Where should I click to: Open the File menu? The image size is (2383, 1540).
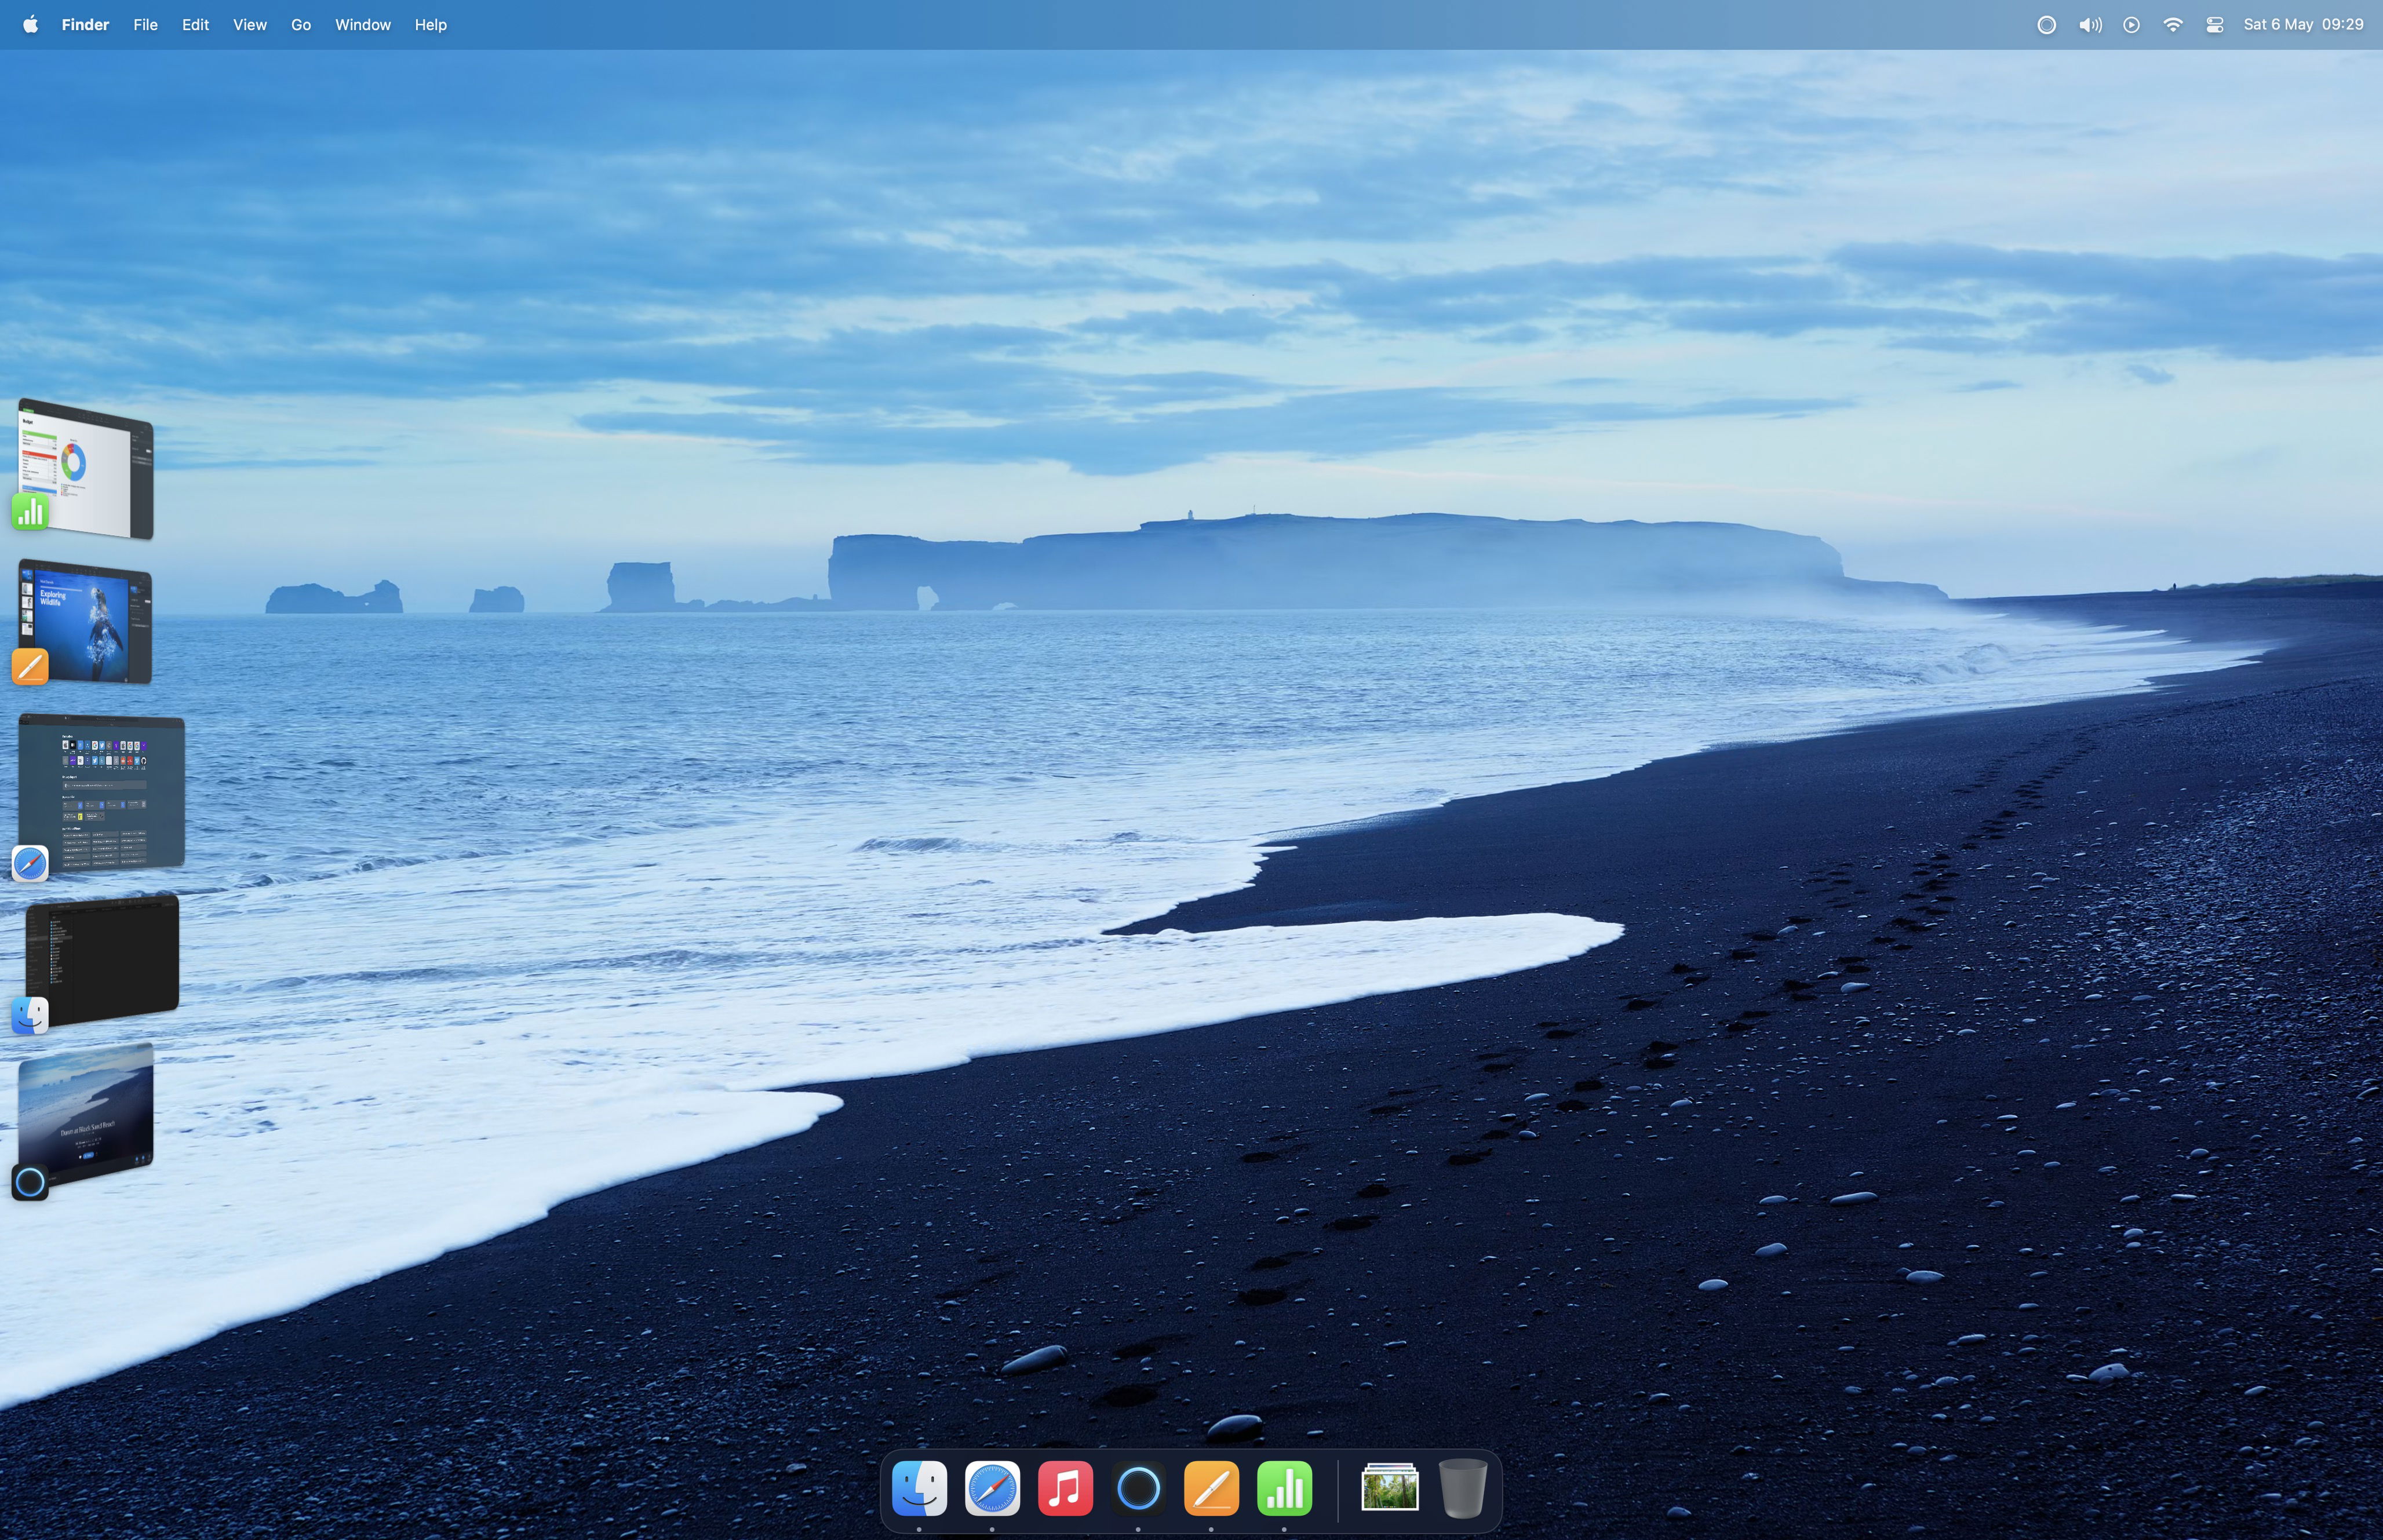click(x=145, y=25)
